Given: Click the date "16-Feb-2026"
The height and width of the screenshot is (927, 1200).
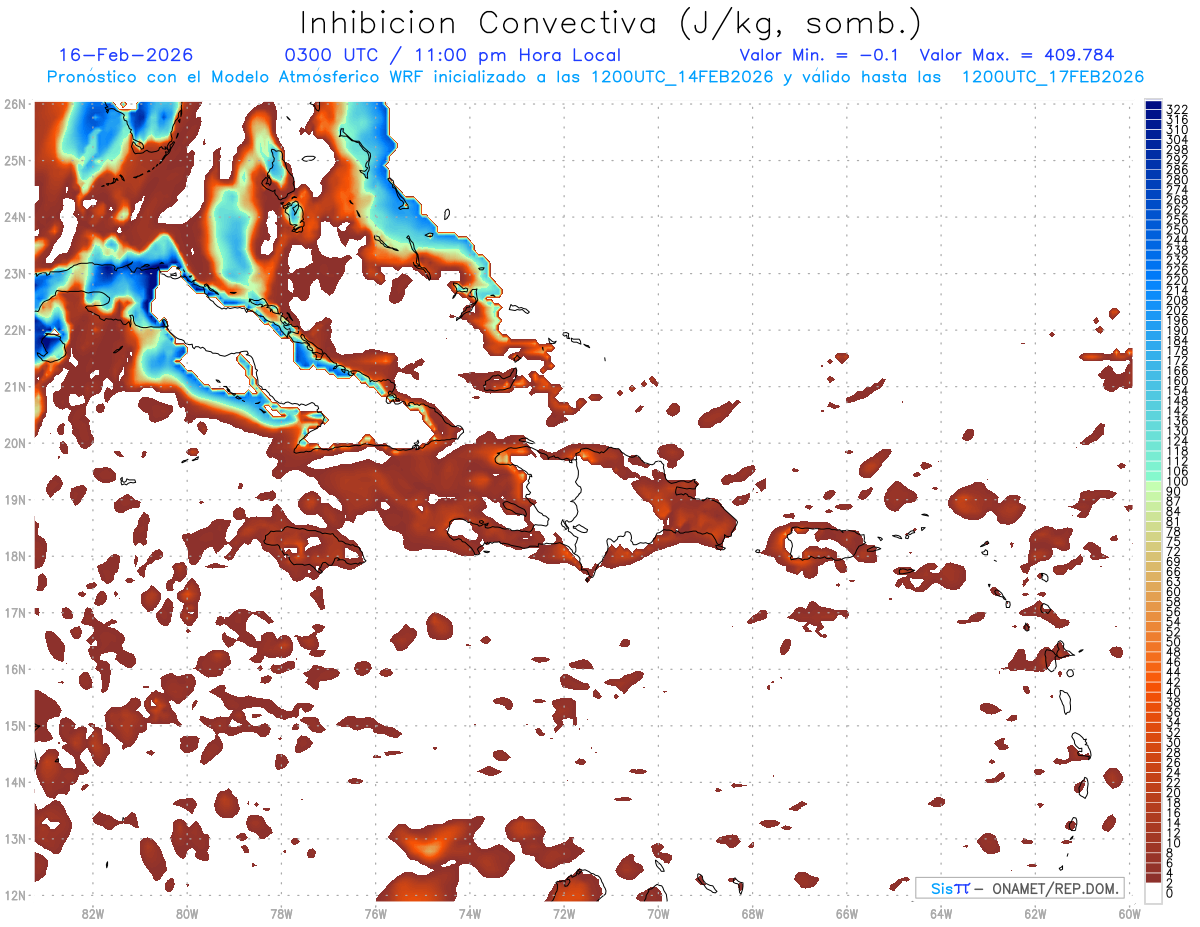Looking at the screenshot, I should [x=126, y=55].
